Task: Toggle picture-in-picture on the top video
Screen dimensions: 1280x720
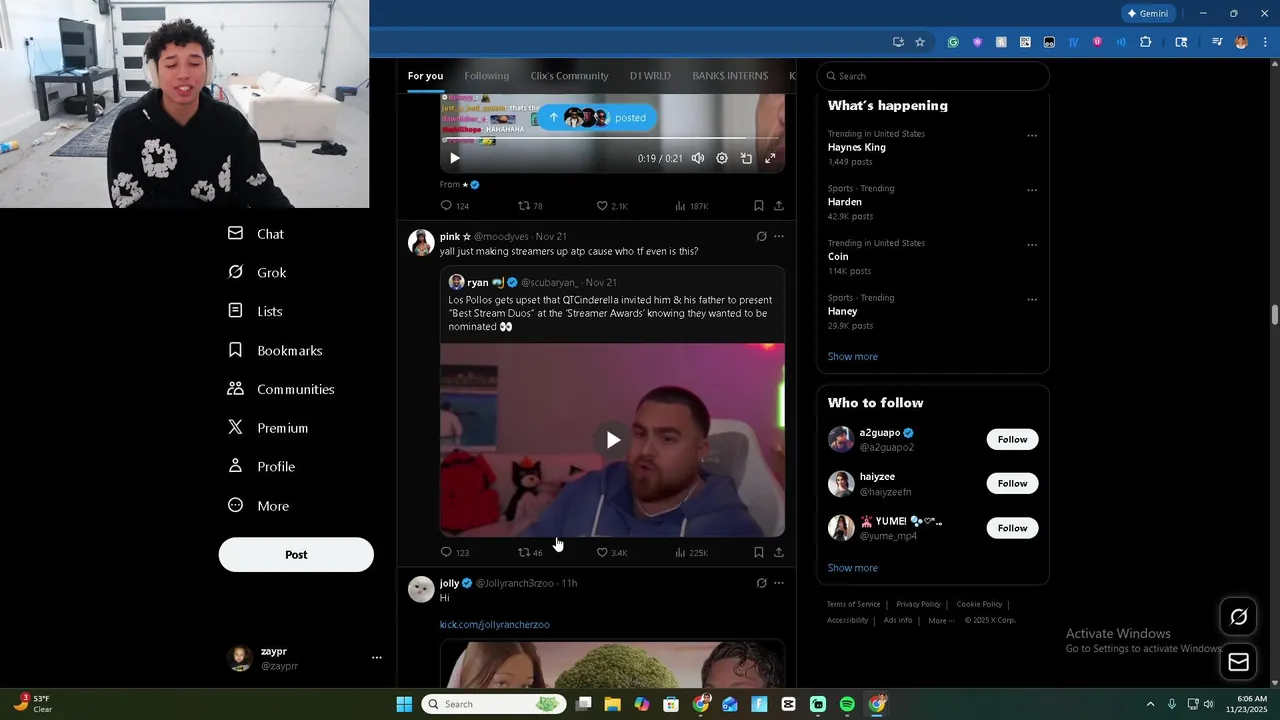Action: point(746,158)
